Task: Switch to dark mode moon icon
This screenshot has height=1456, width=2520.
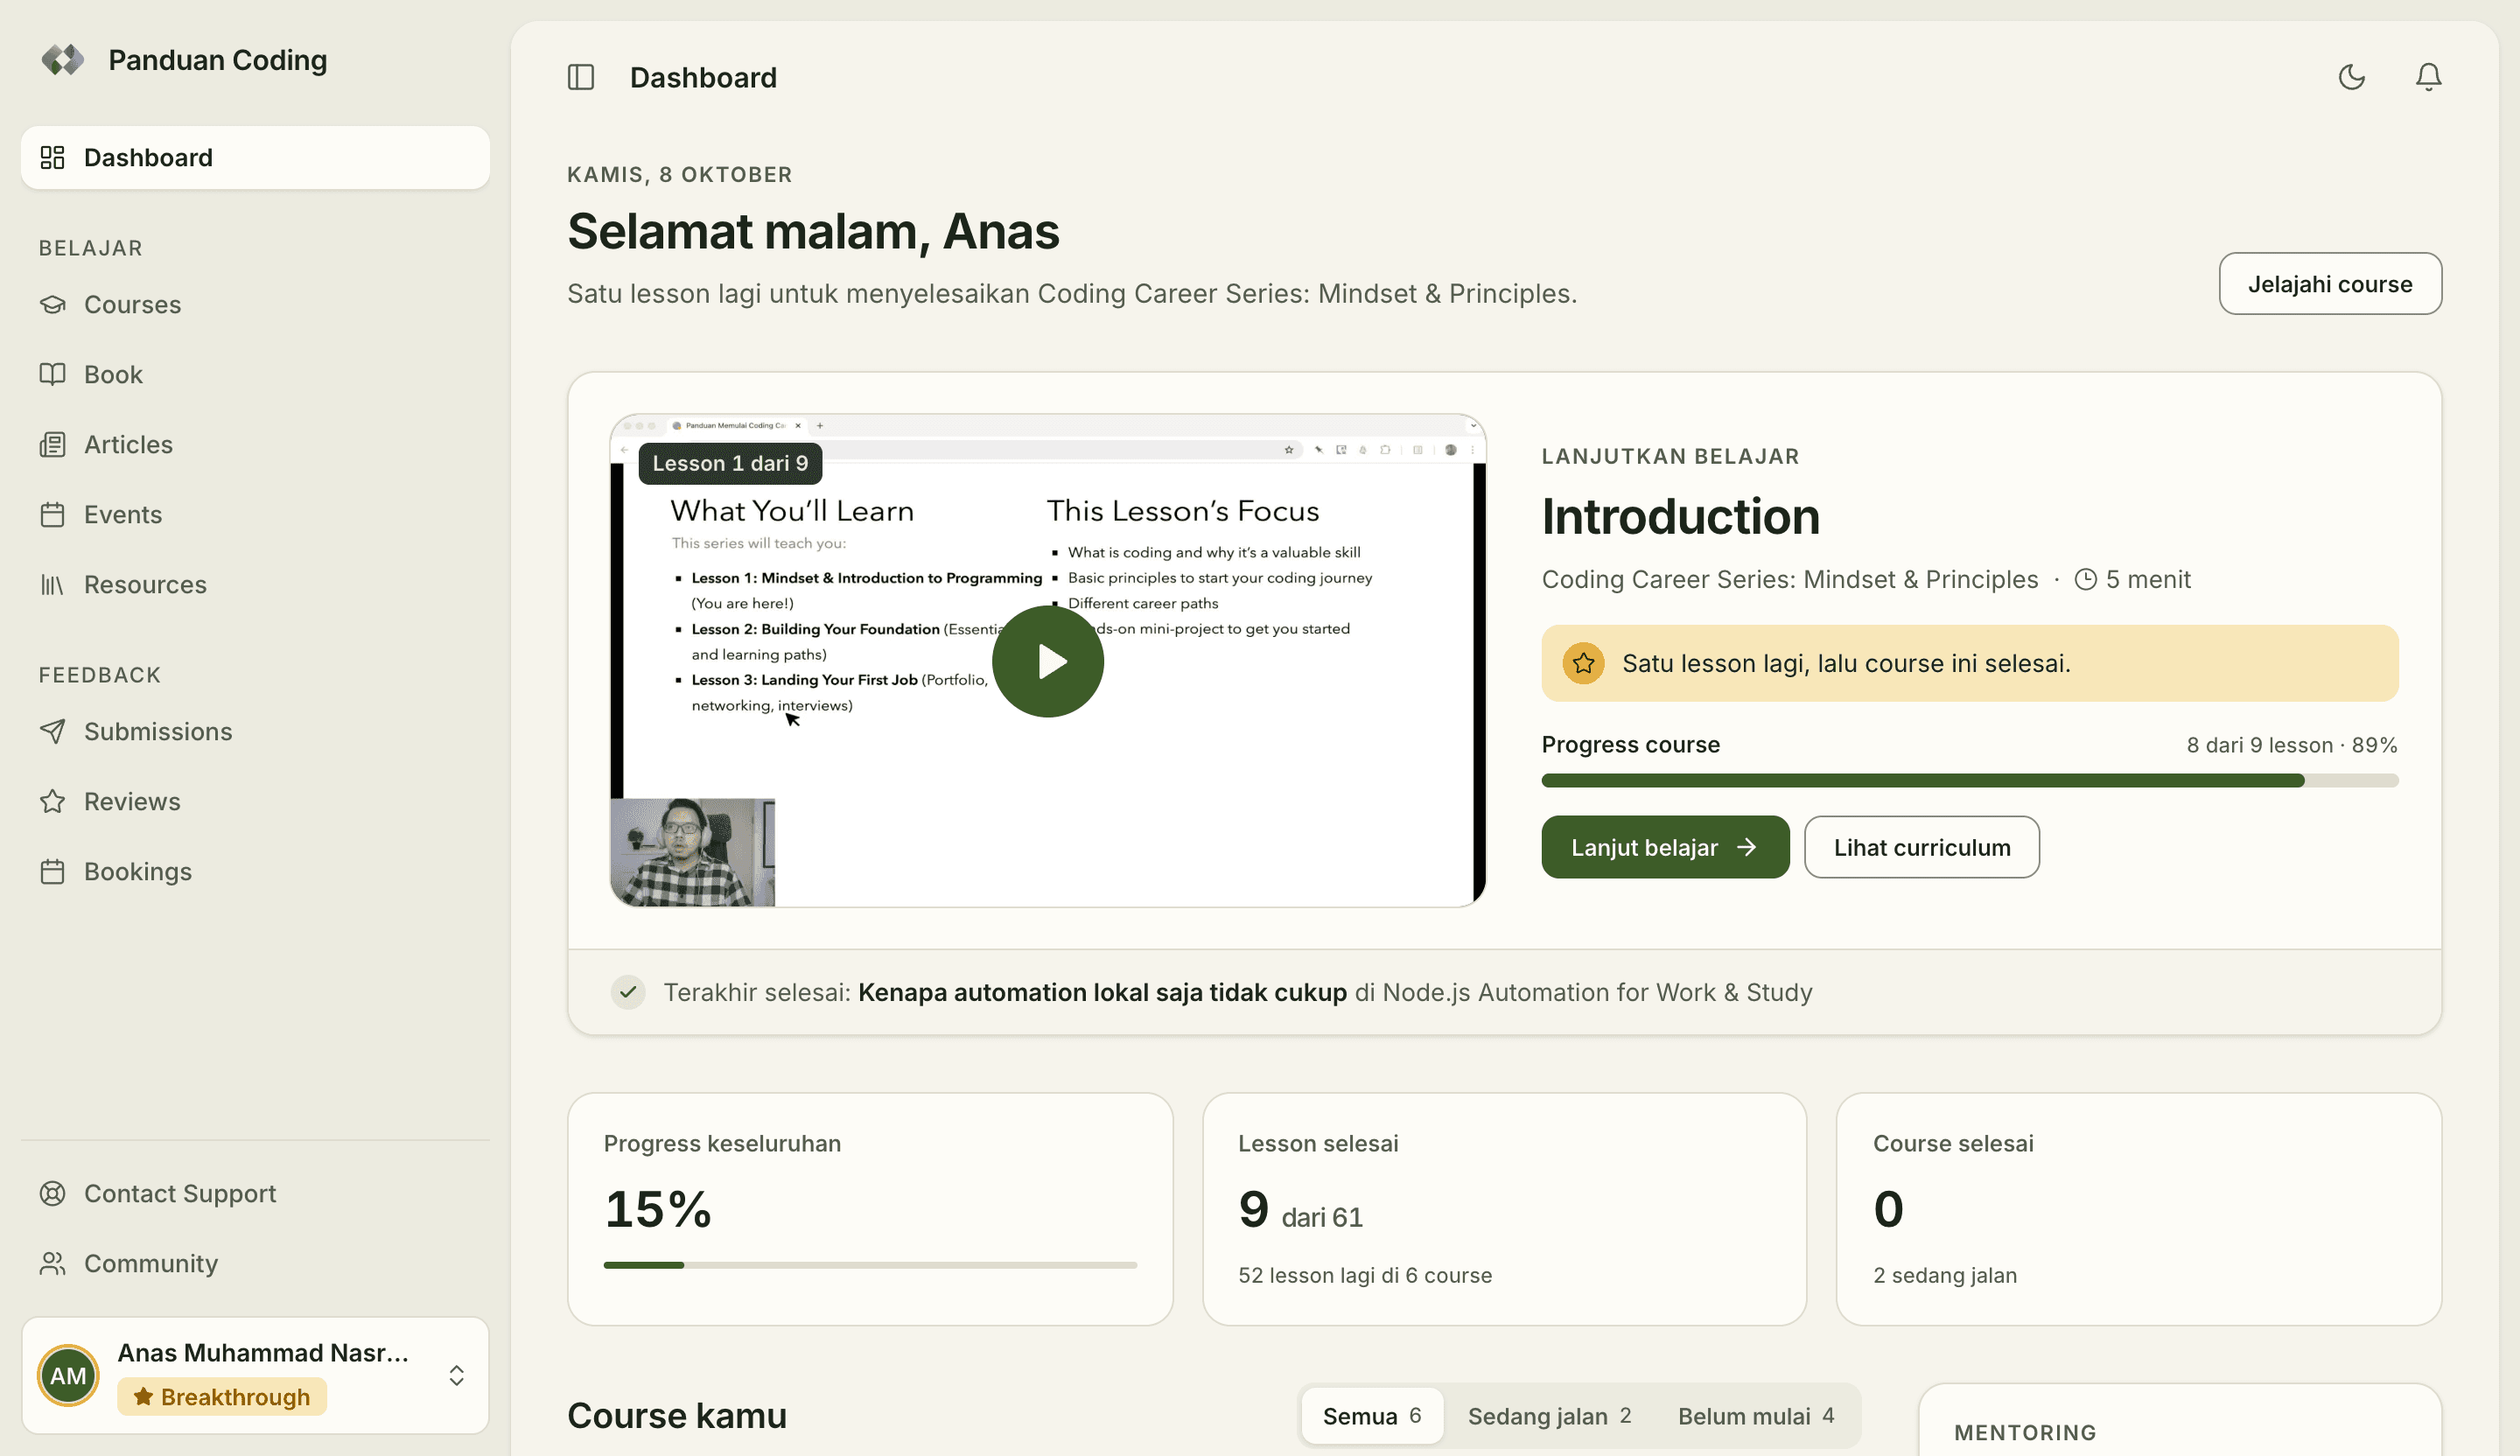Action: click(x=2352, y=77)
